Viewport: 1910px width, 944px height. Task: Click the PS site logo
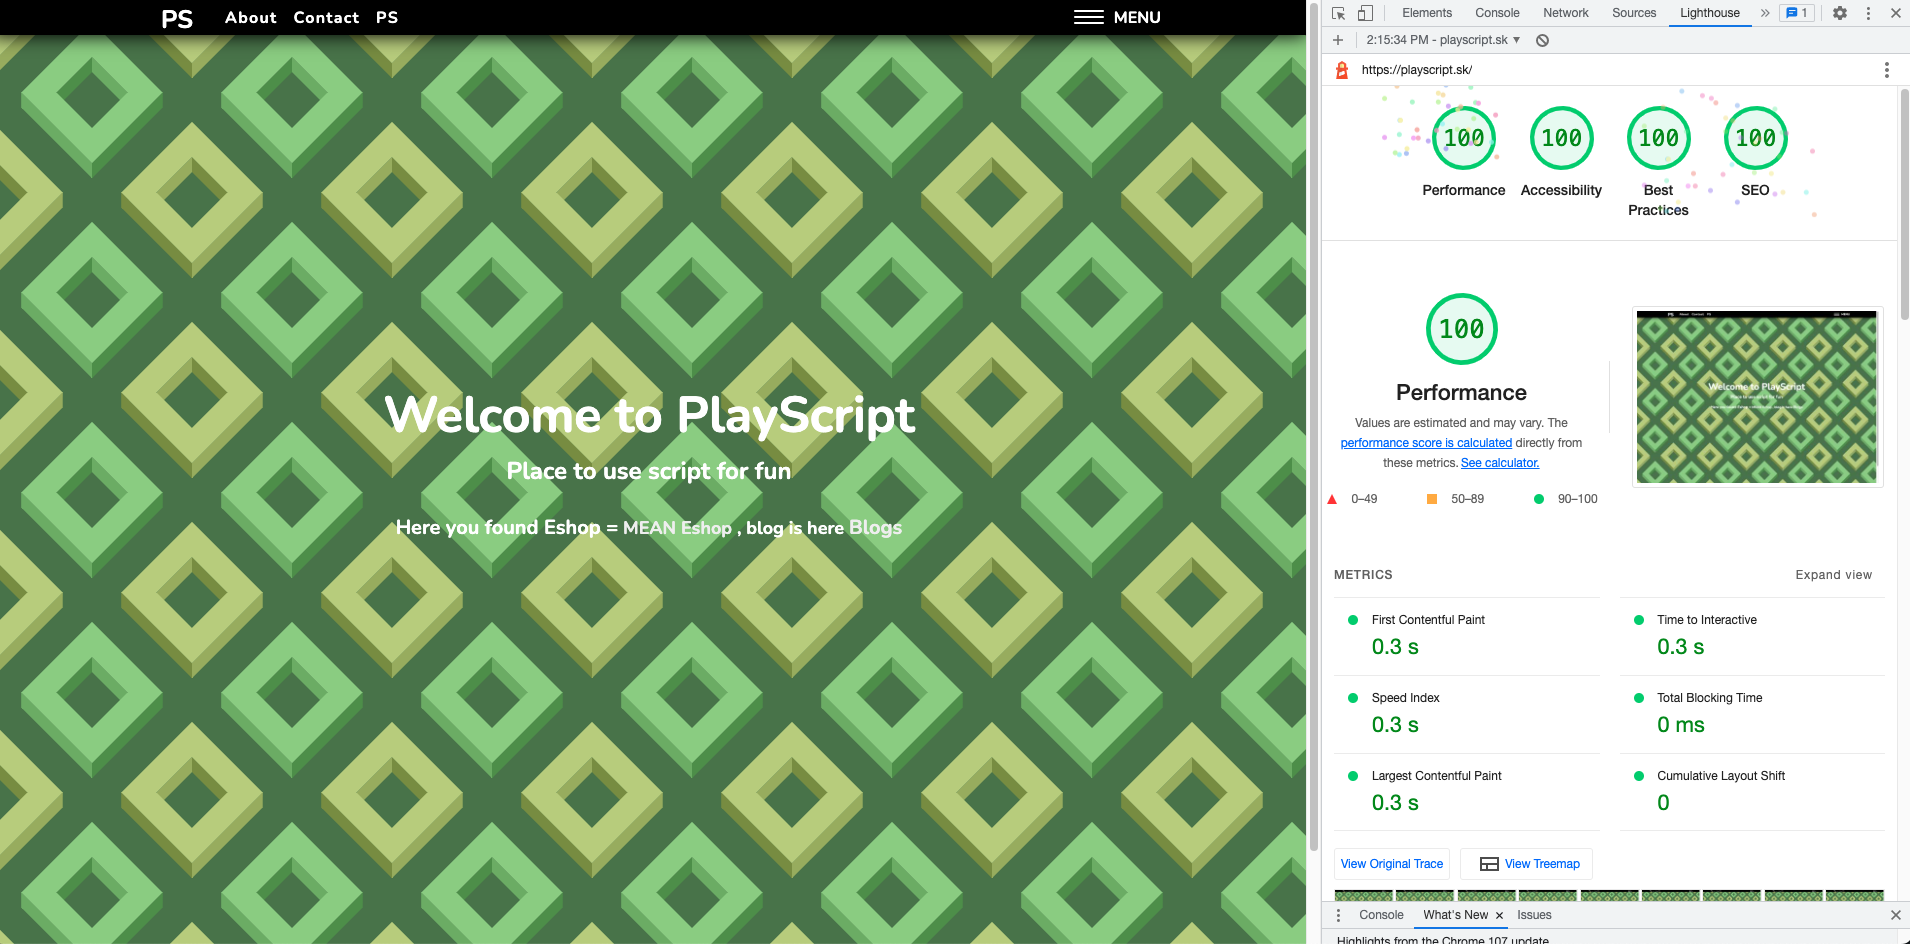(177, 19)
